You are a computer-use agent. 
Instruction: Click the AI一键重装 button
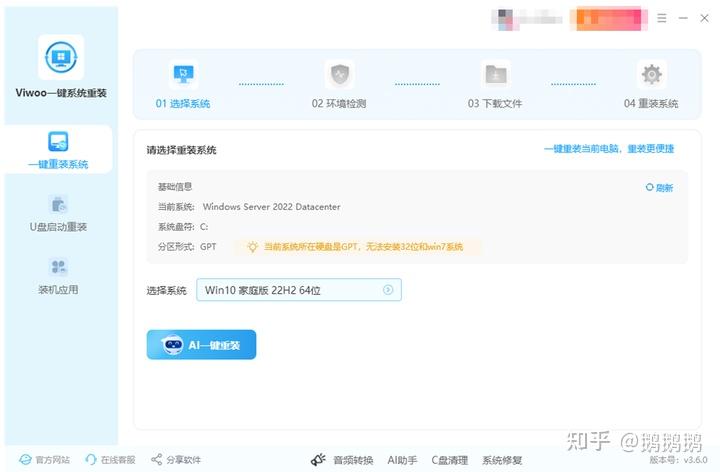[x=201, y=344]
